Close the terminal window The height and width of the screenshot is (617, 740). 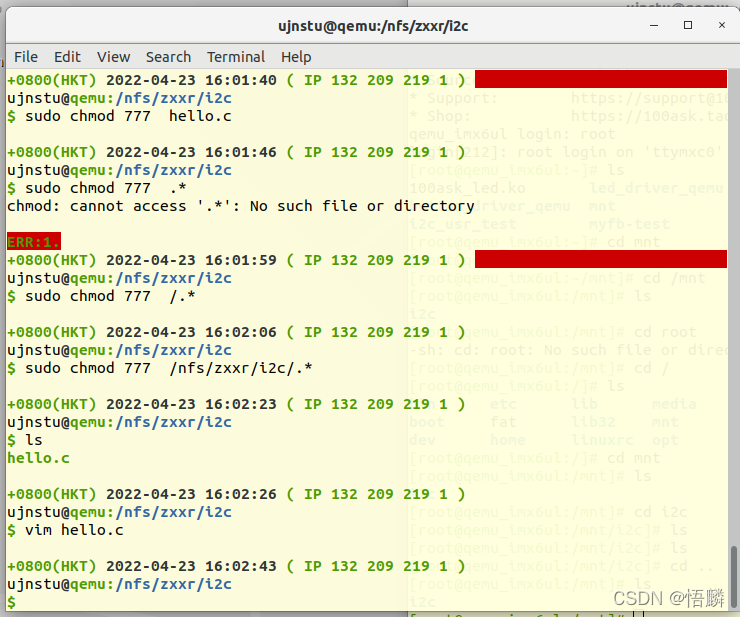point(722,25)
